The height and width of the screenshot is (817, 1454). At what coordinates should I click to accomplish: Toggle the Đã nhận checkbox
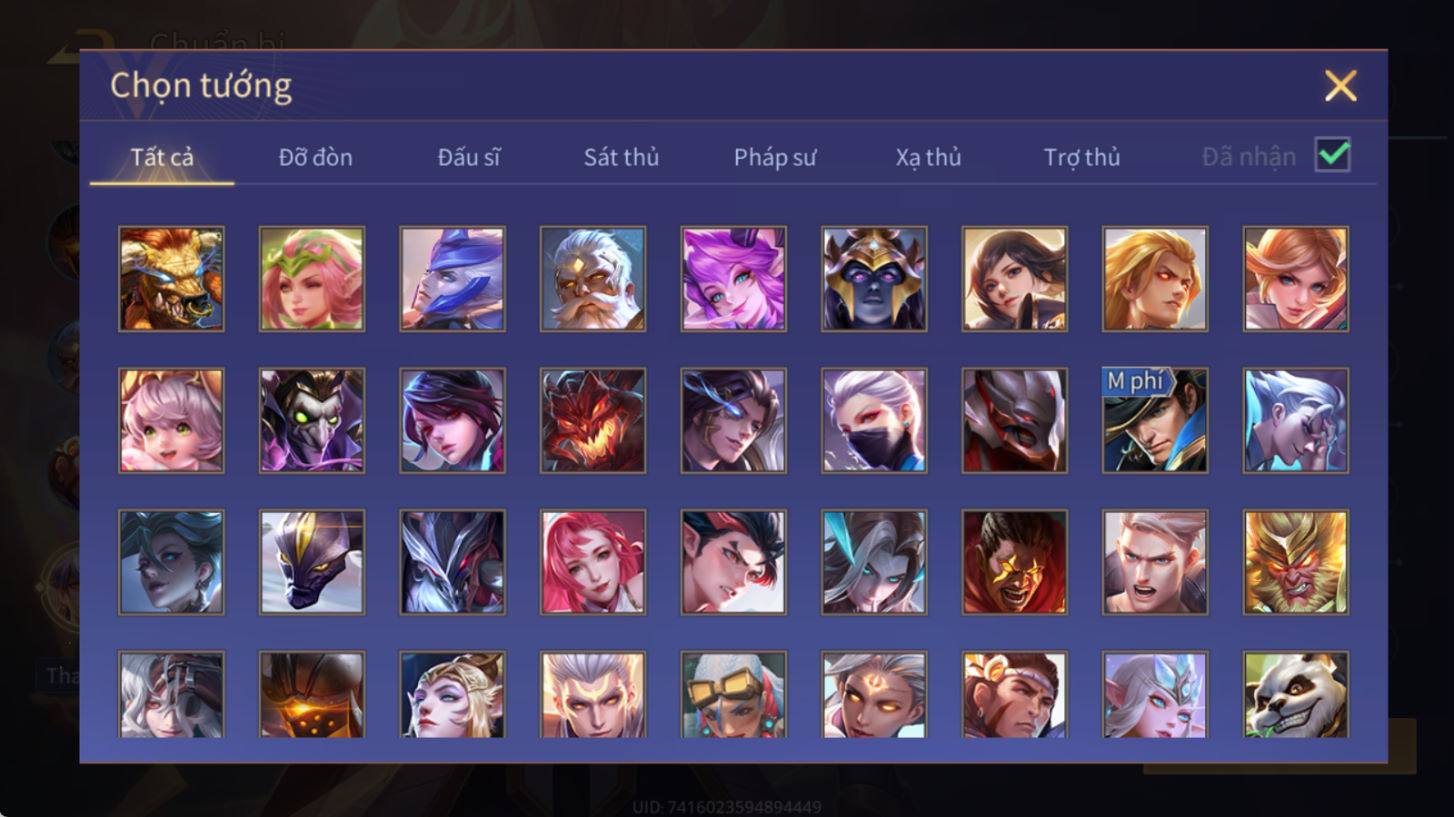1333,155
